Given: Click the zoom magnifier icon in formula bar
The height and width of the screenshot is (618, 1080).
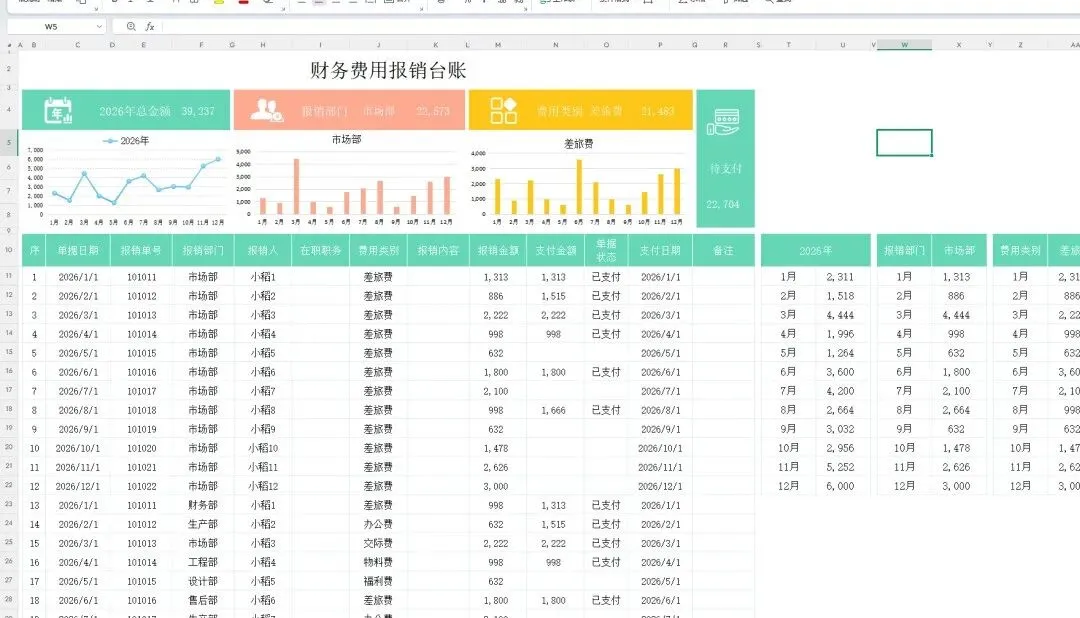Looking at the screenshot, I should coord(131,26).
